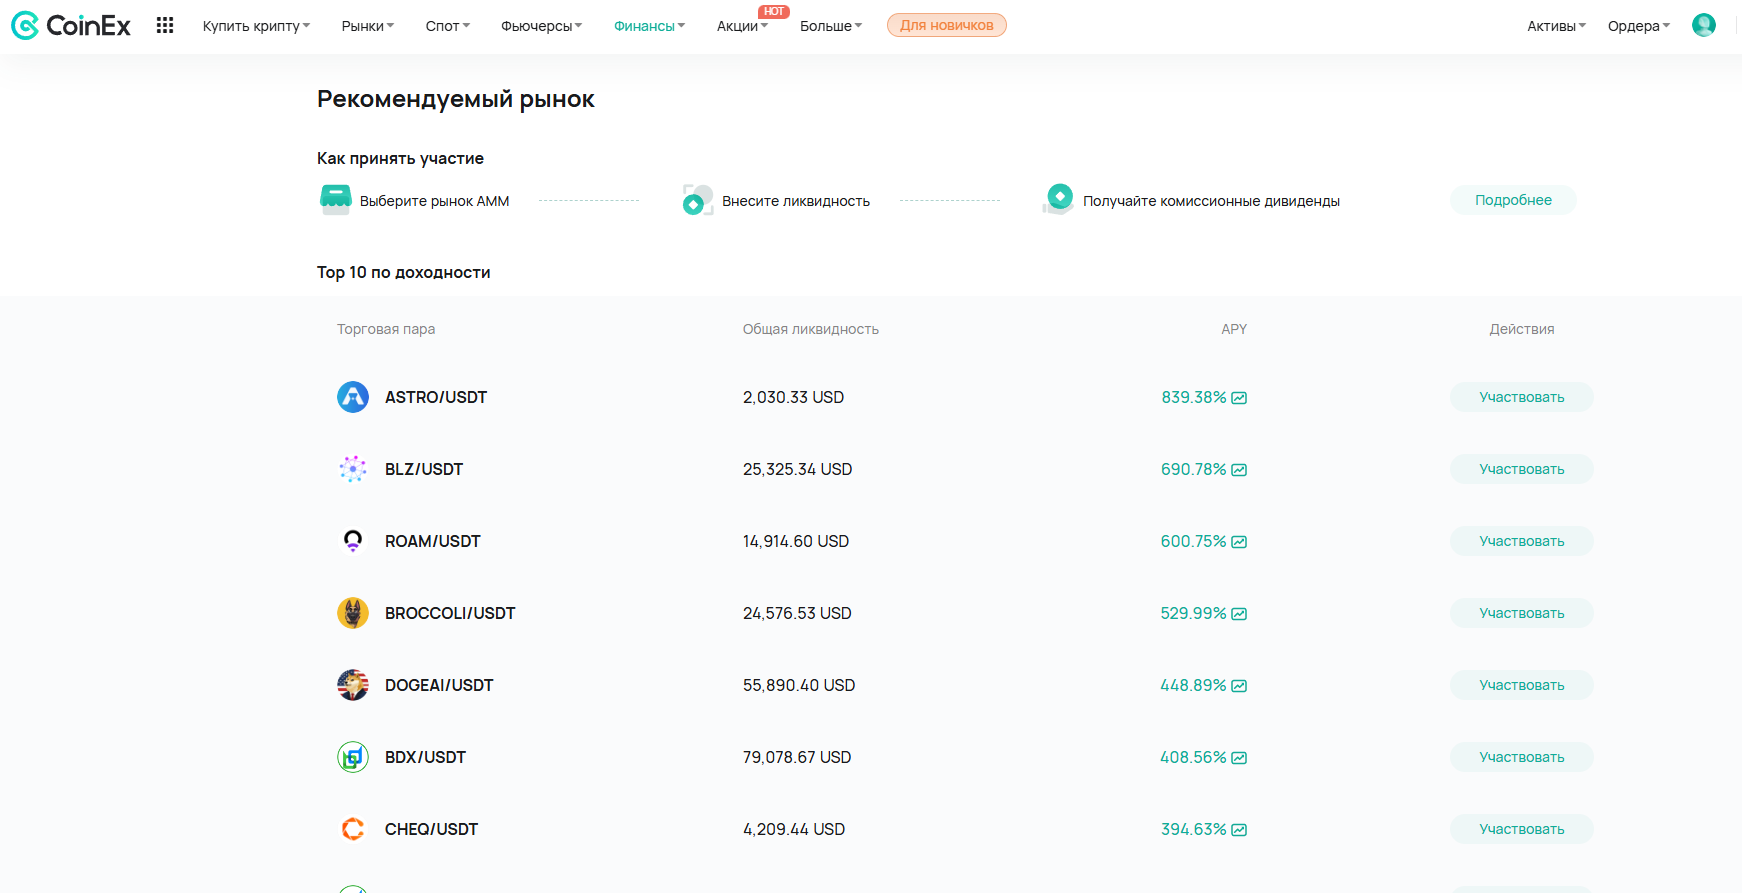This screenshot has width=1742, height=893.
Task: Expand the Ордера dropdown
Action: [x=1639, y=26]
